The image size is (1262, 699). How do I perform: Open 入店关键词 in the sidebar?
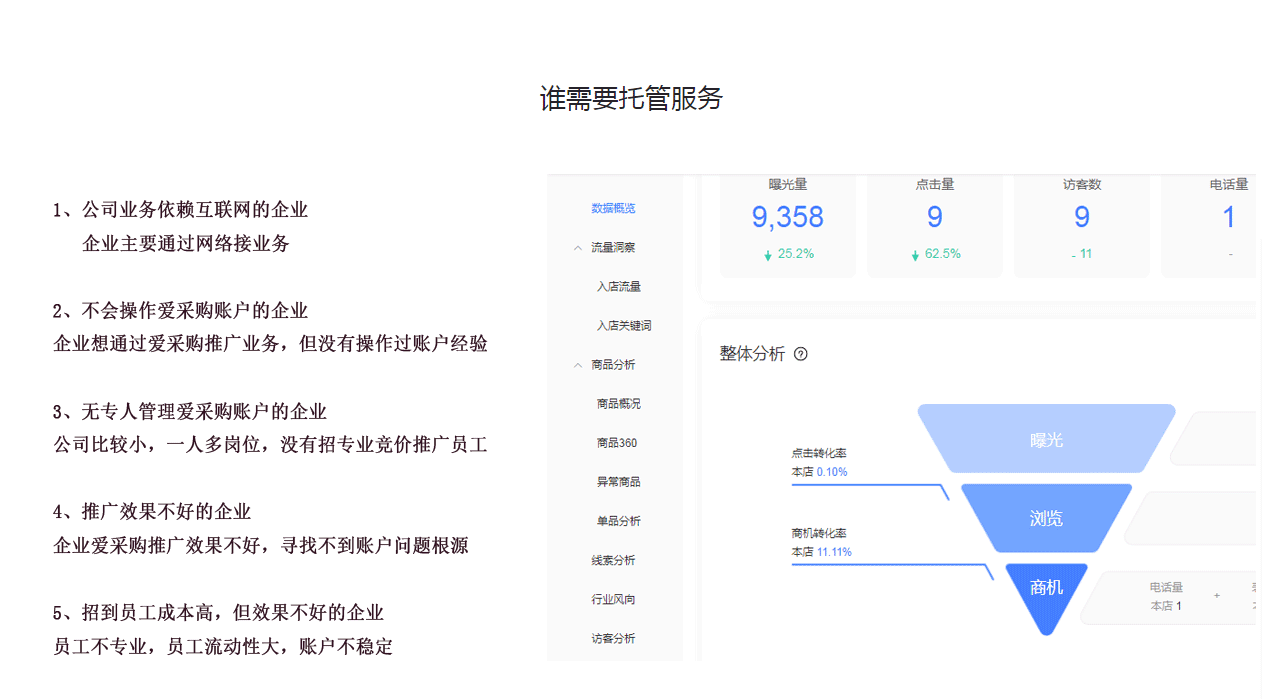click(x=624, y=325)
